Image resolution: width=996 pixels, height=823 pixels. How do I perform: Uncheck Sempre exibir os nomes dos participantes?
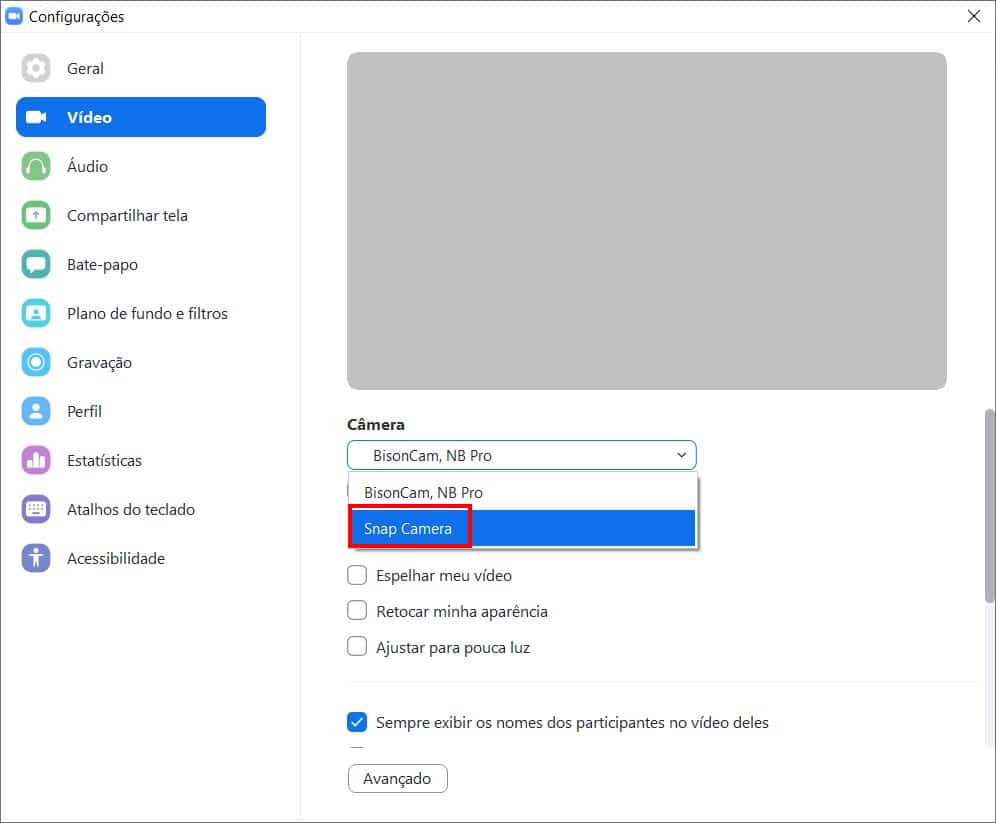357,722
